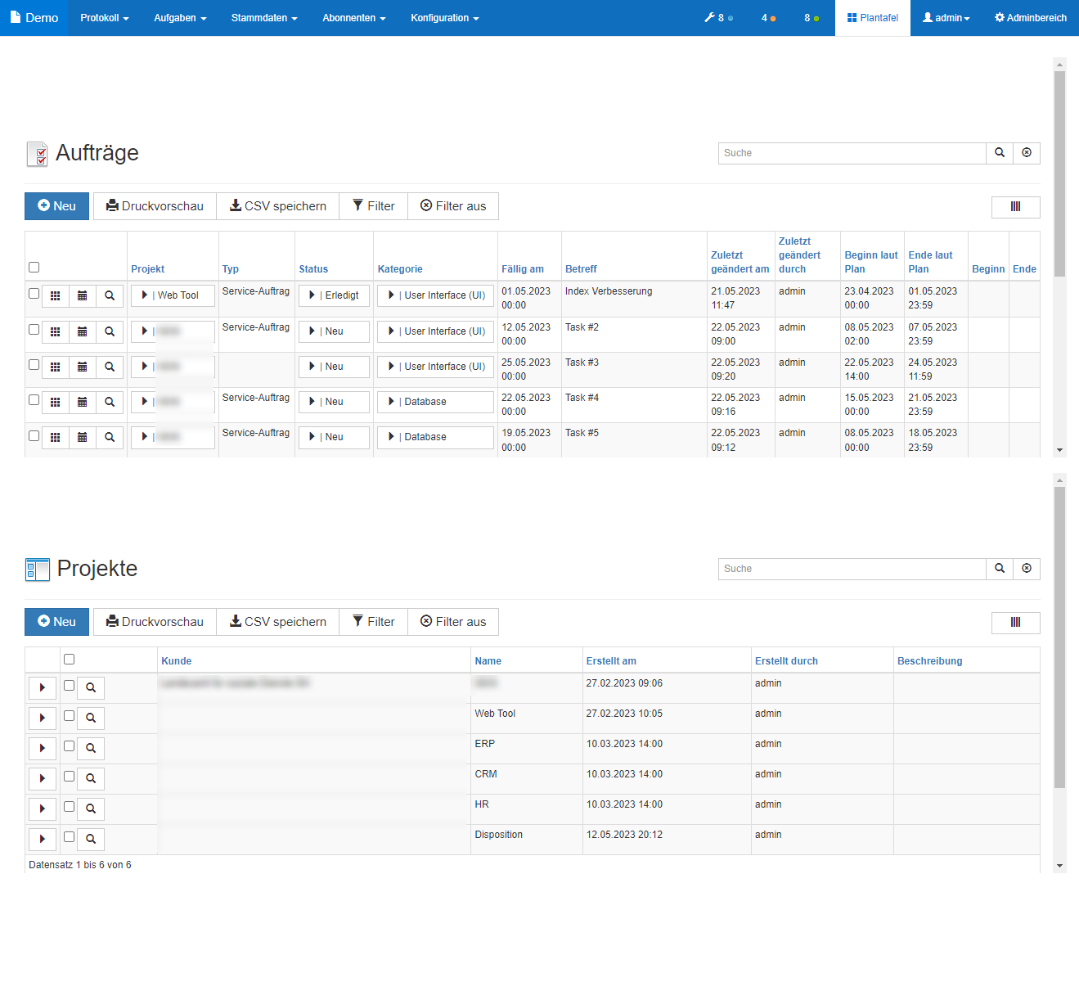1079x1000 pixels.
Task: Create new Projekt with Neu button
Action: [56, 621]
